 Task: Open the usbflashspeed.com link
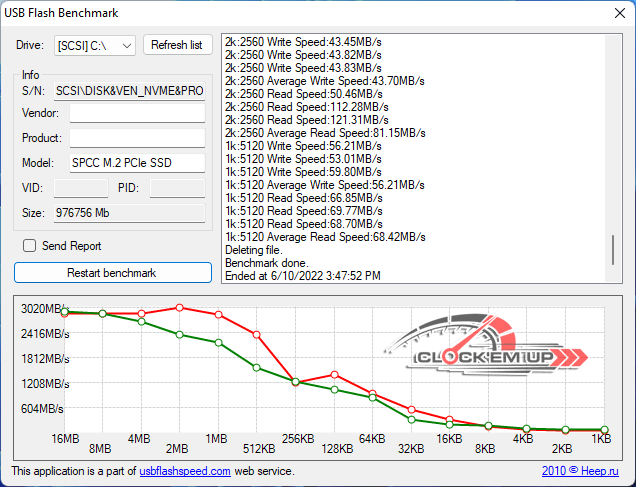pyautogui.click(x=185, y=471)
